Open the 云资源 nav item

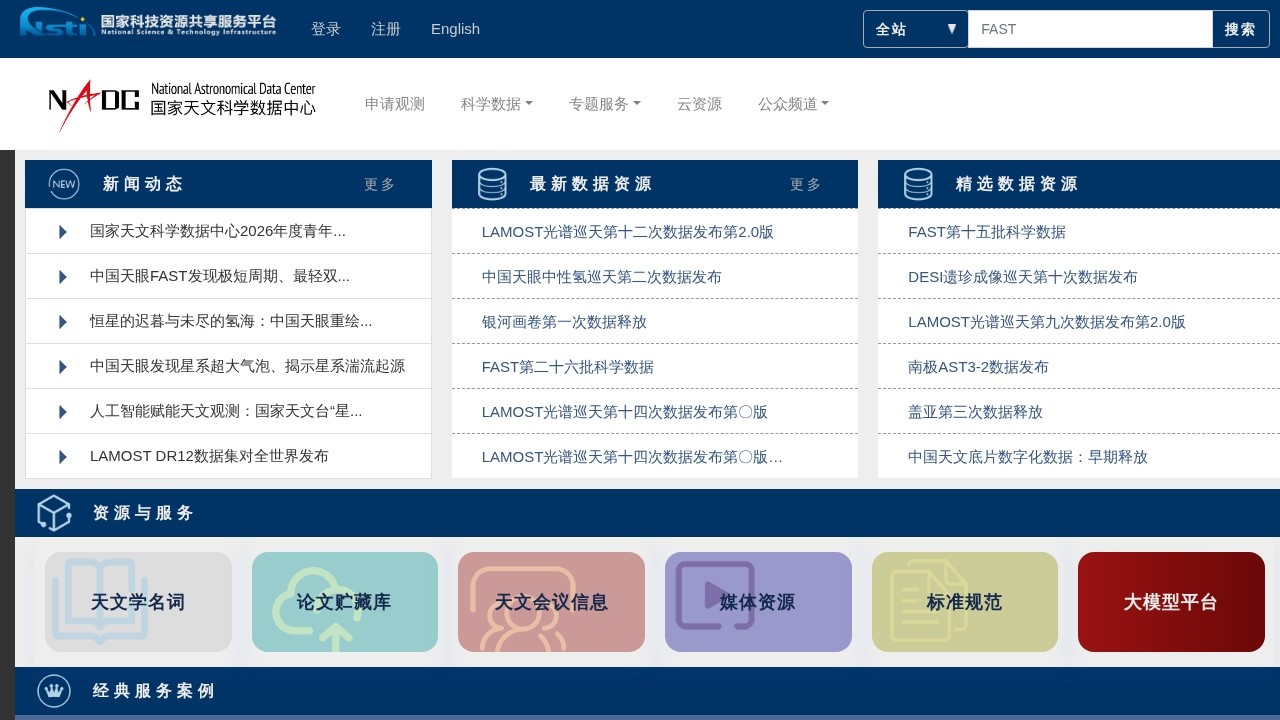(x=699, y=104)
